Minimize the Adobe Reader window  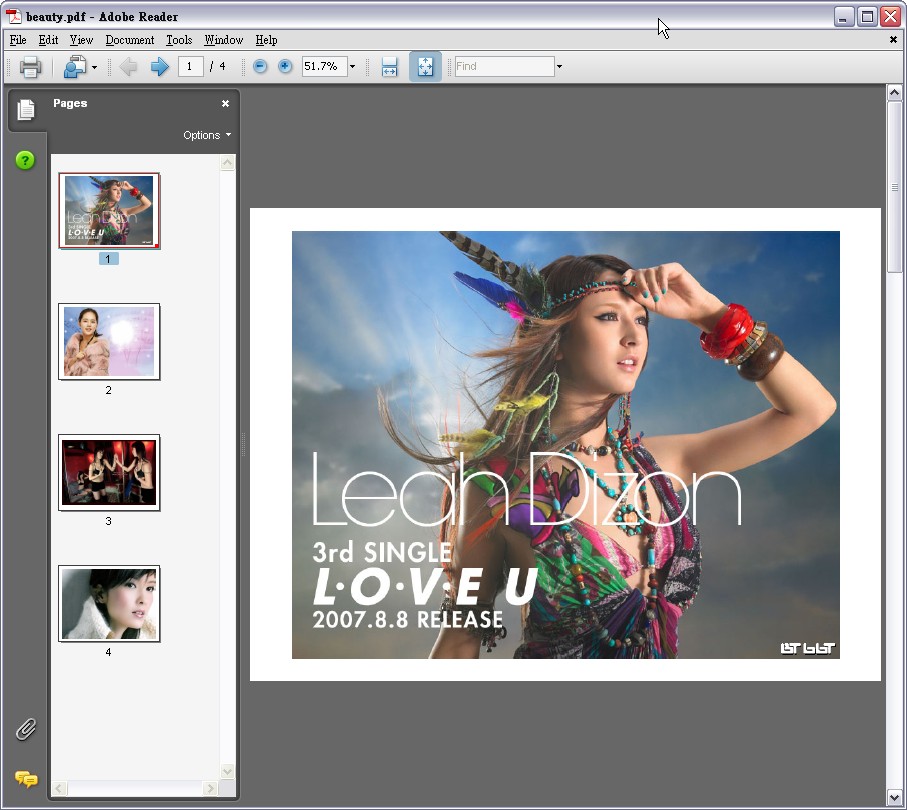tap(844, 17)
